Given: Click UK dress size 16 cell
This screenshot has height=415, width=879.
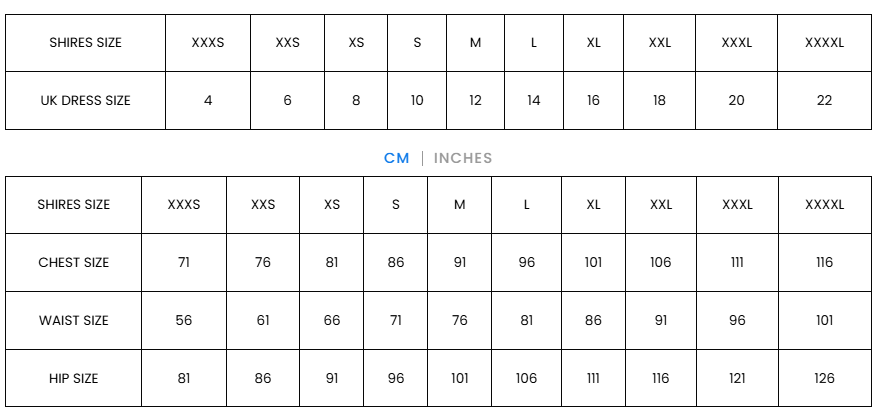Looking at the screenshot, I should click(593, 100).
